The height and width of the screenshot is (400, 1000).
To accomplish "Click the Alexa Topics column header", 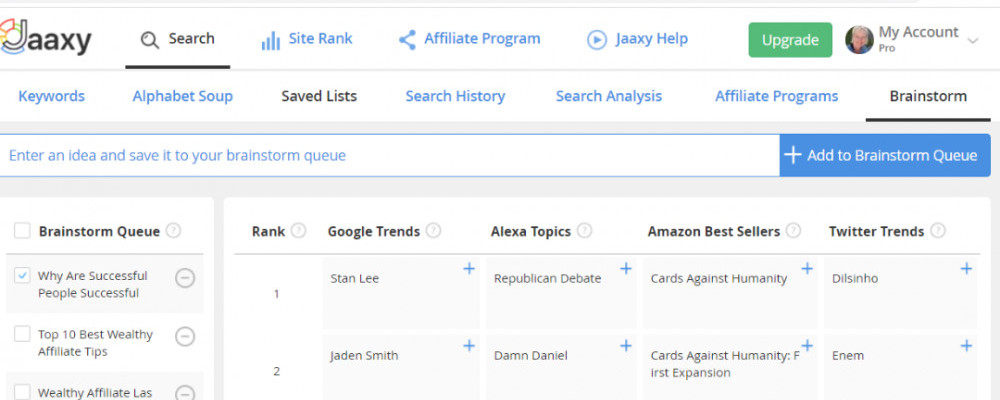I will (531, 231).
